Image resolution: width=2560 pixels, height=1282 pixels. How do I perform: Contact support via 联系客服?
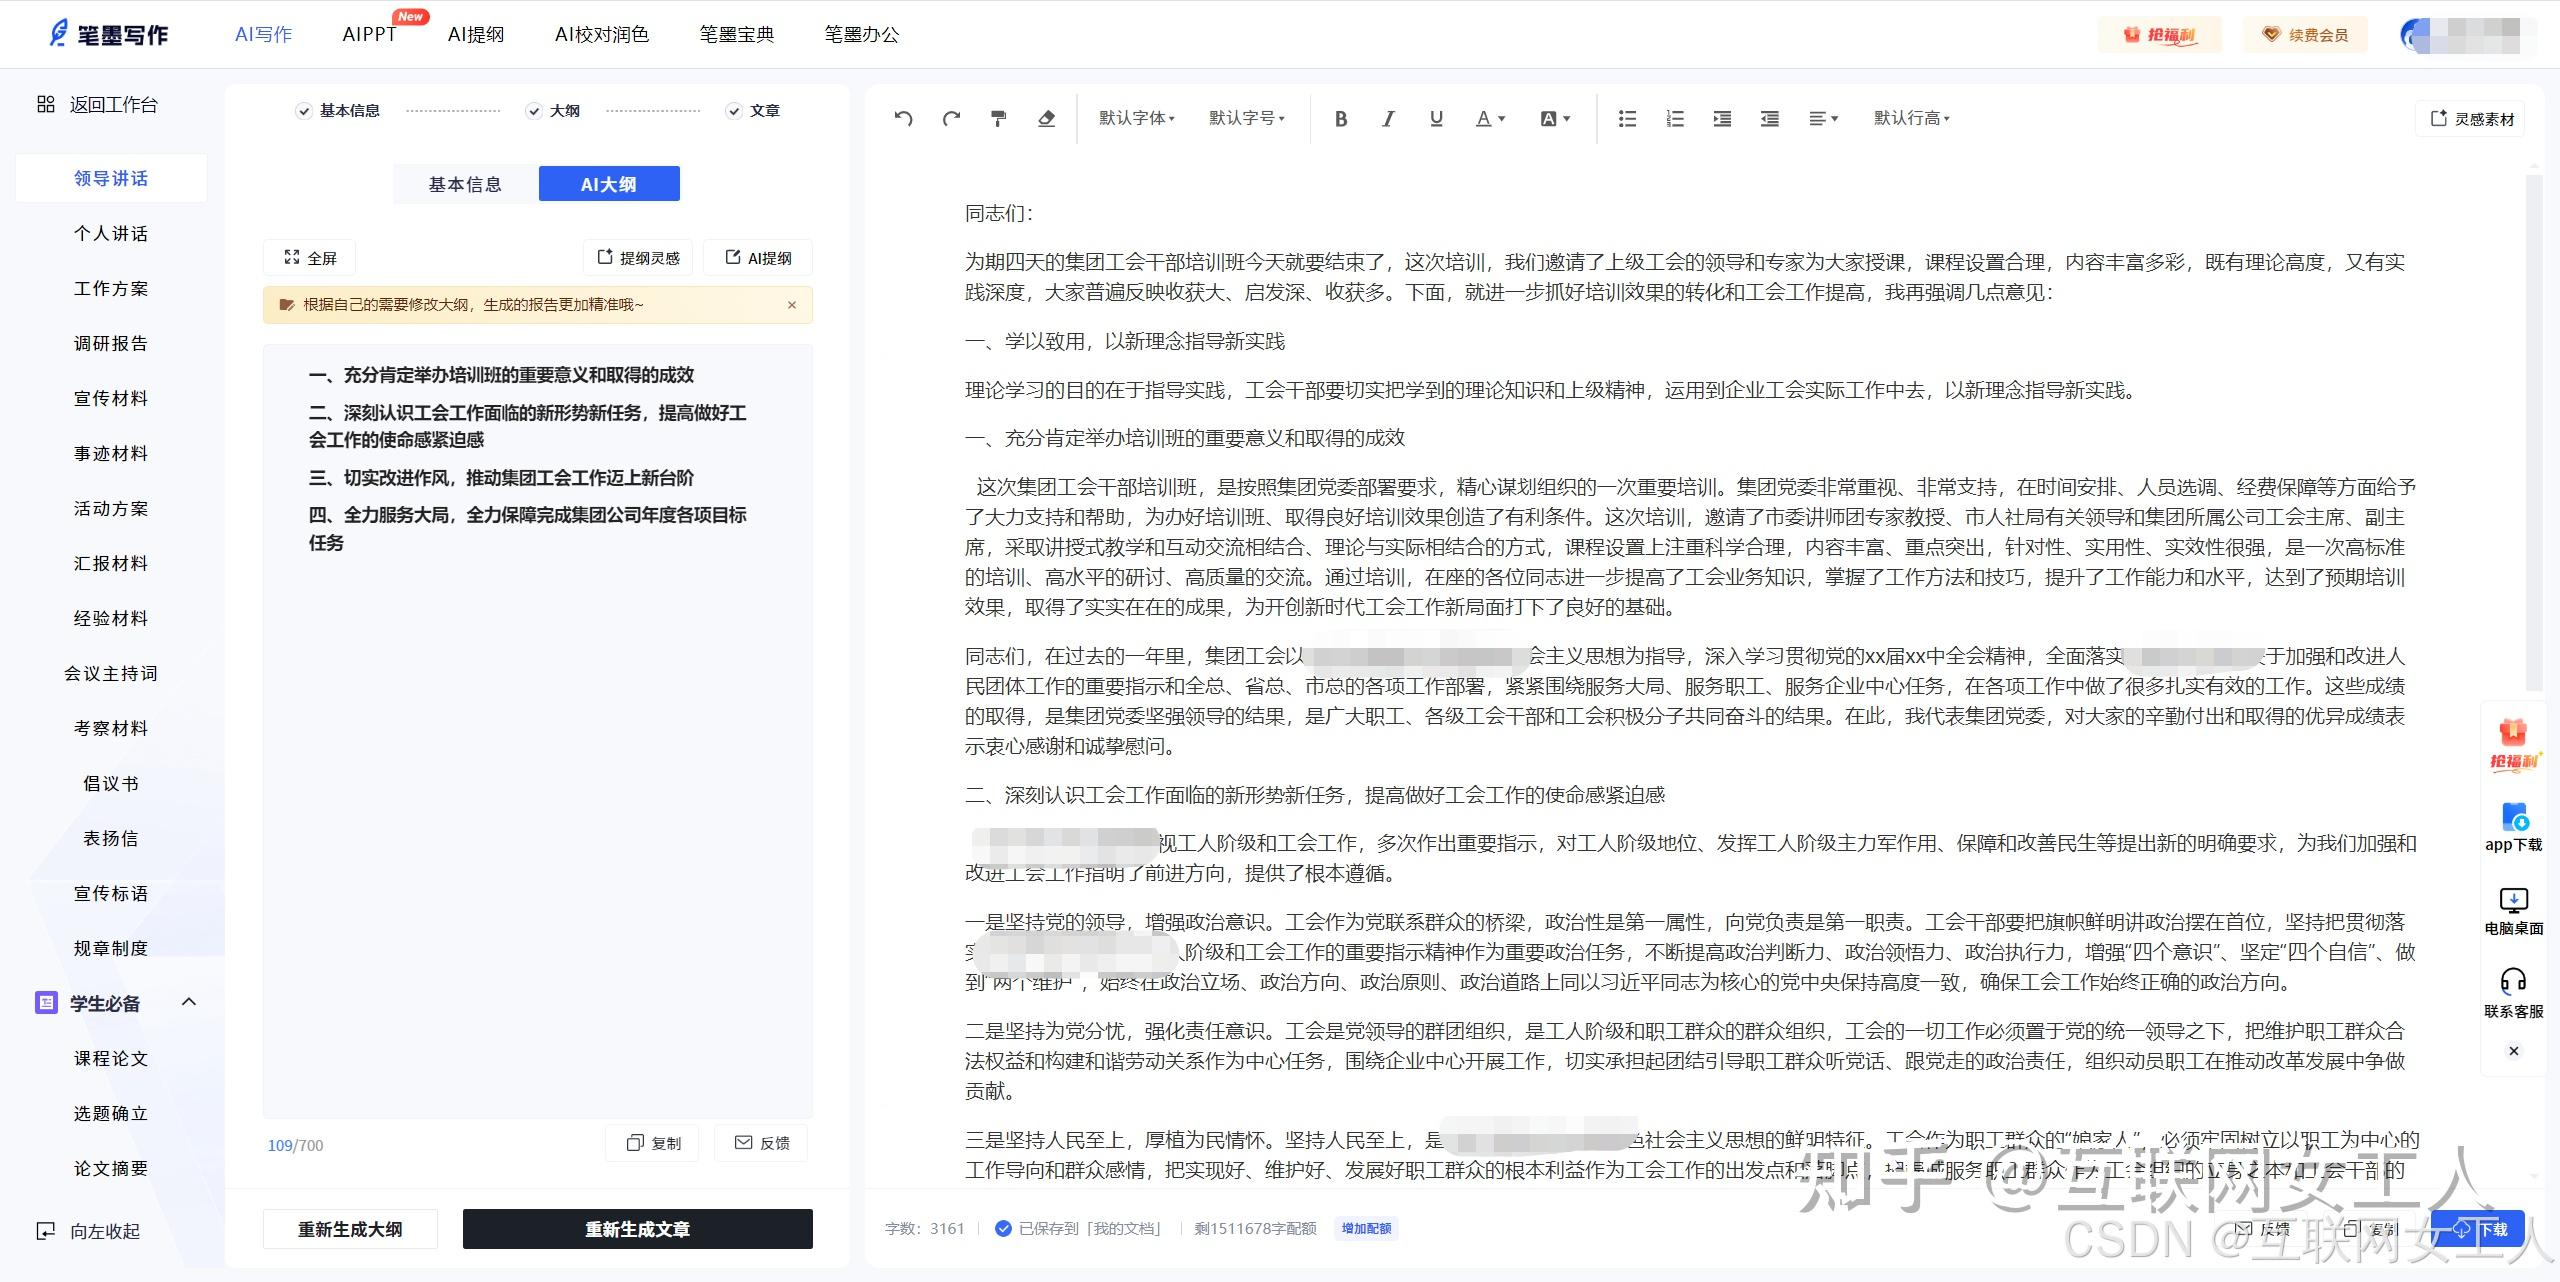[x=2513, y=993]
